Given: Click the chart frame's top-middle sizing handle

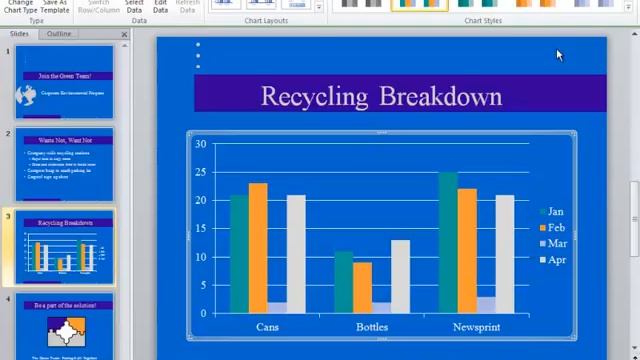Looking at the screenshot, I should click(x=382, y=132).
